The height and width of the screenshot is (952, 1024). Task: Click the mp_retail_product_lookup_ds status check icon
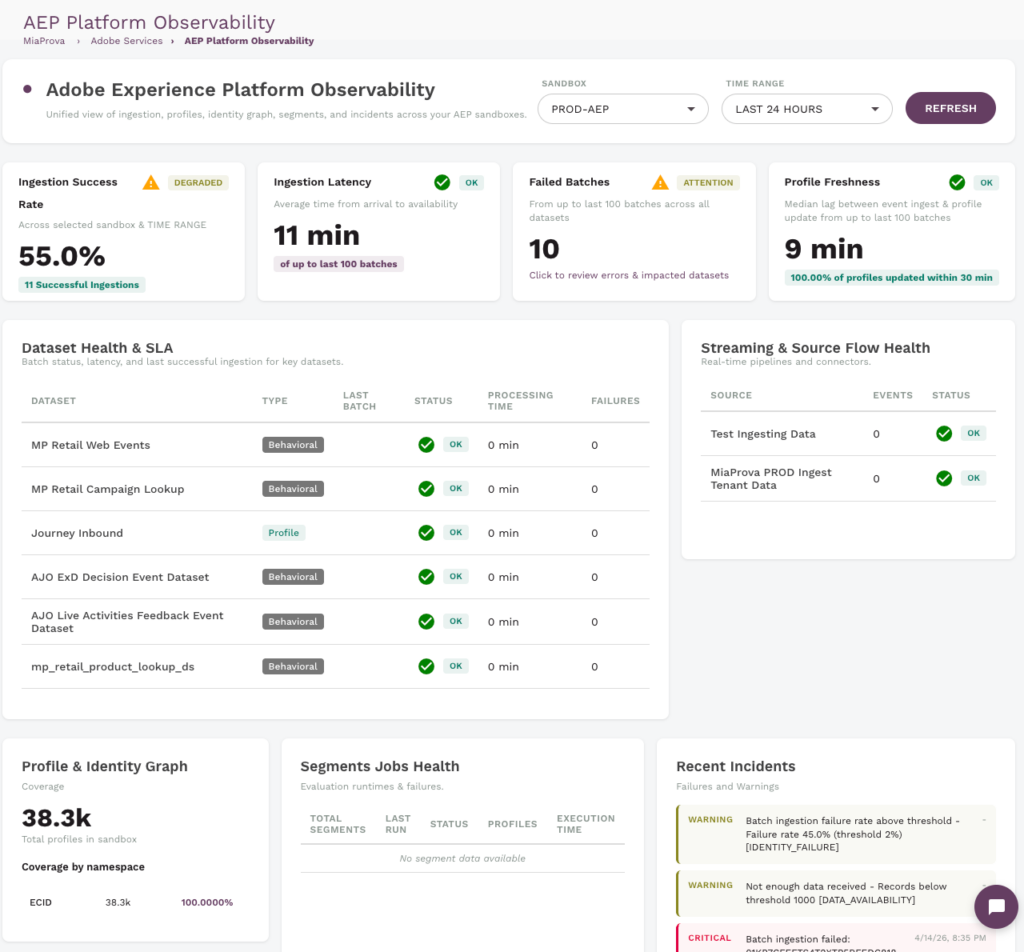click(426, 666)
